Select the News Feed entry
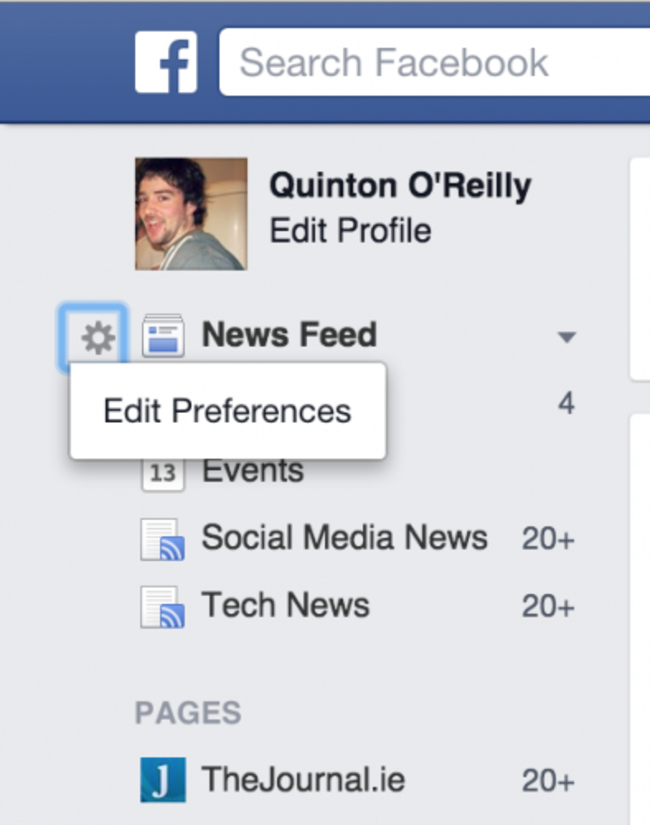The height and width of the screenshot is (825, 650). [x=288, y=335]
